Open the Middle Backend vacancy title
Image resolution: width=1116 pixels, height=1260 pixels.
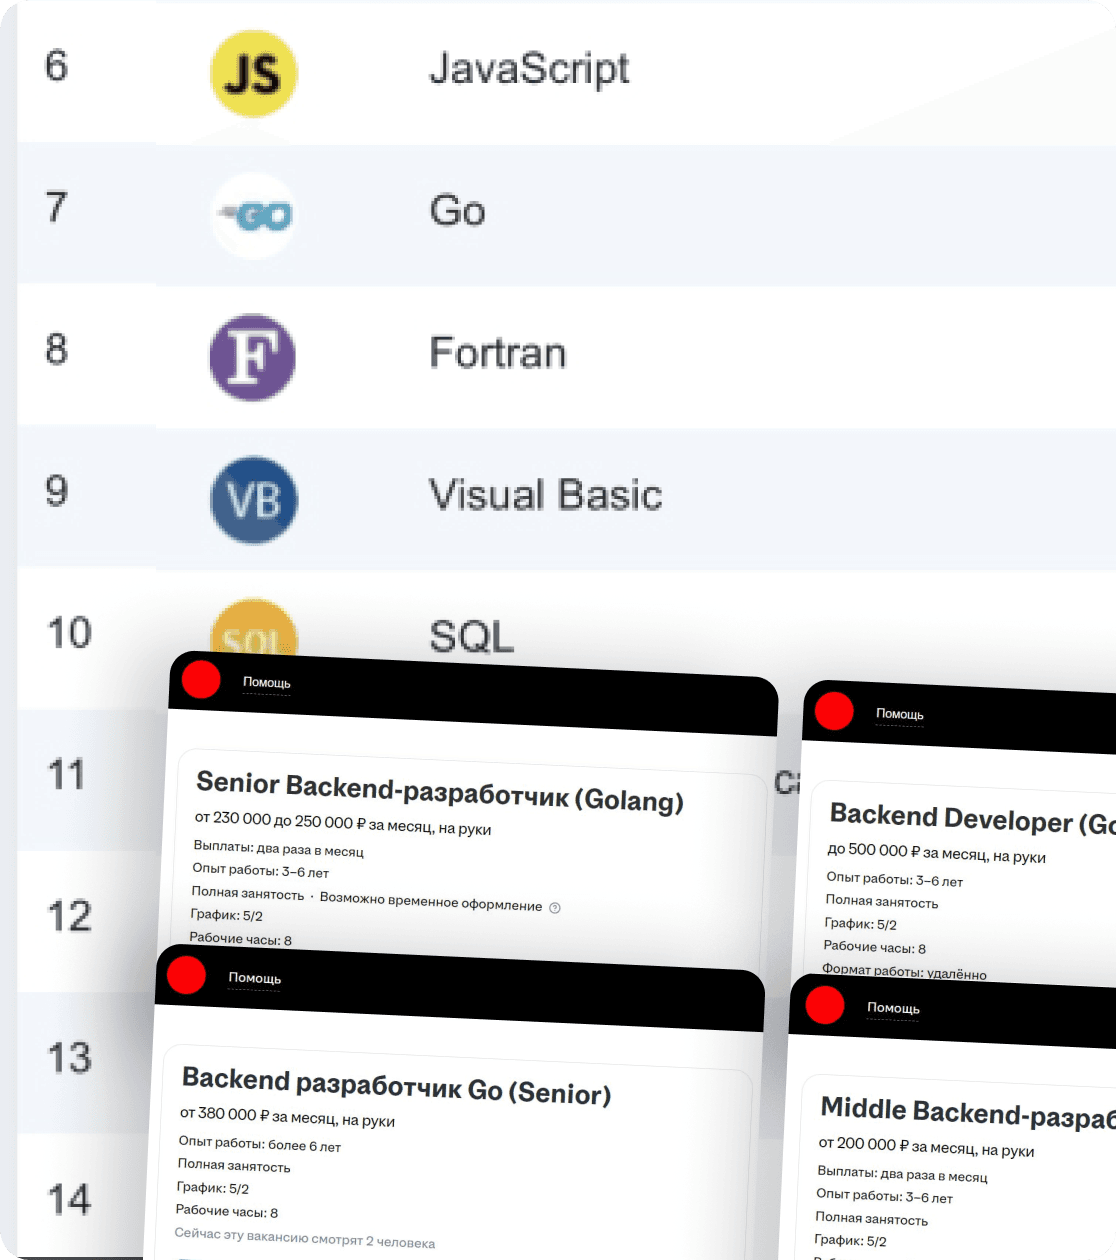point(966,1114)
